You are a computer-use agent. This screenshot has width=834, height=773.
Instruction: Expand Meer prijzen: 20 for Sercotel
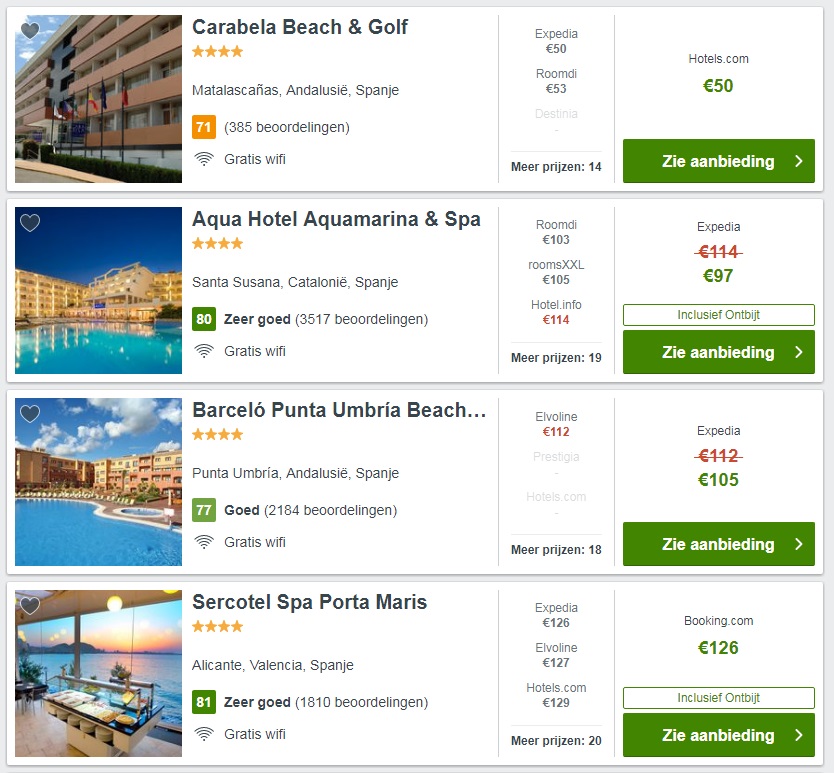click(x=556, y=740)
